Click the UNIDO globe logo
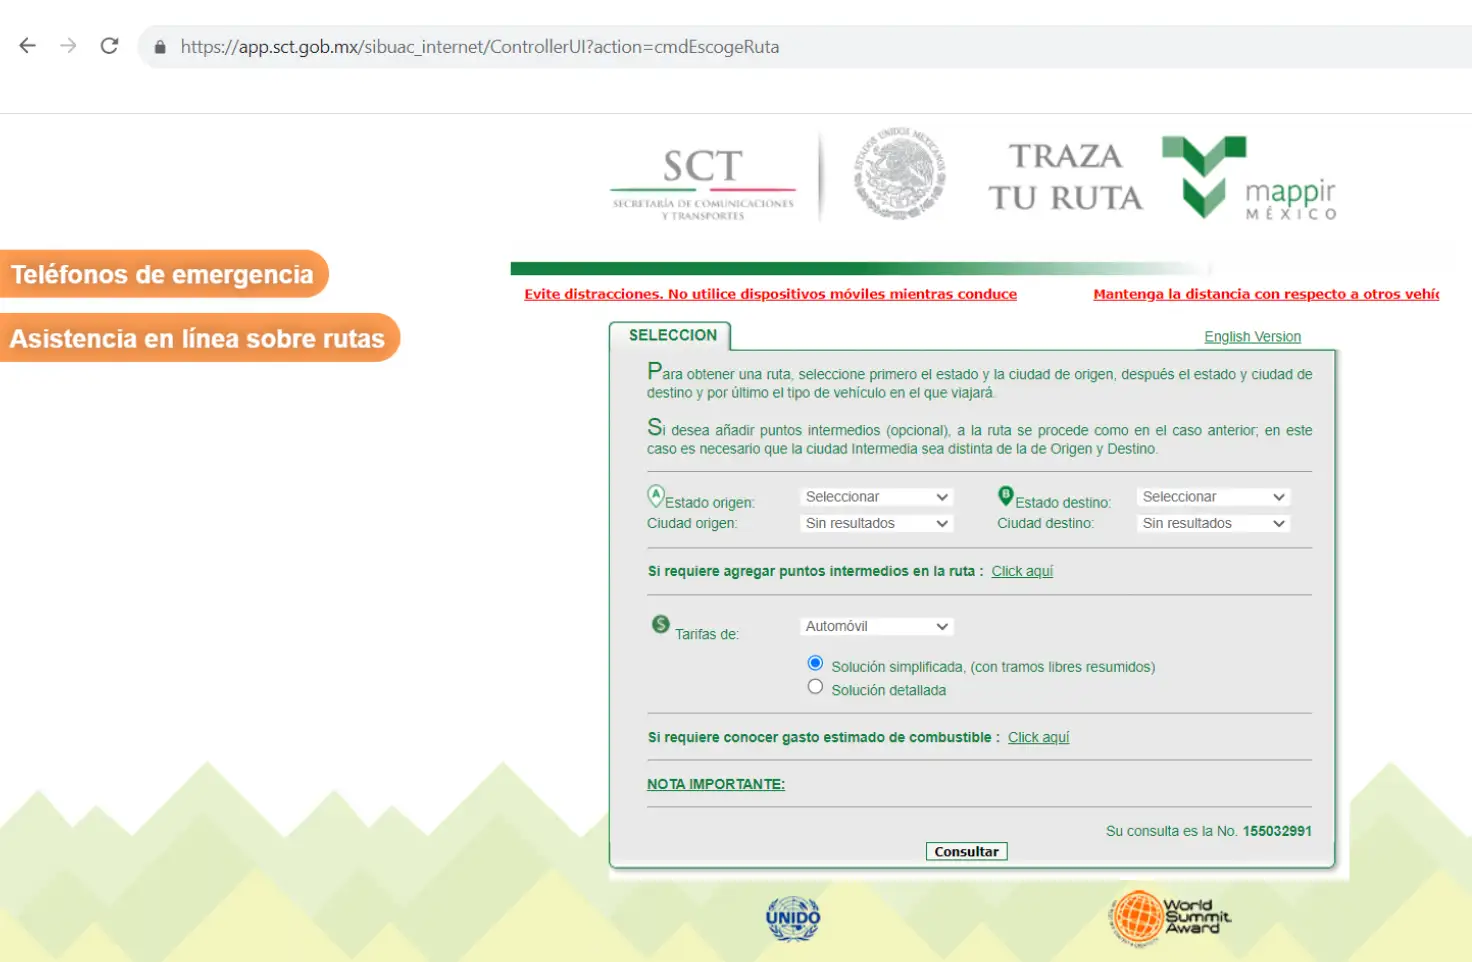Viewport: 1472px width, 962px height. click(792, 917)
